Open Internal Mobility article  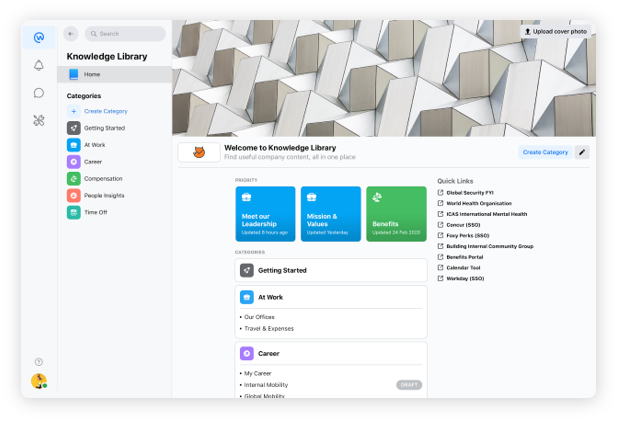pyautogui.click(x=266, y=385)
